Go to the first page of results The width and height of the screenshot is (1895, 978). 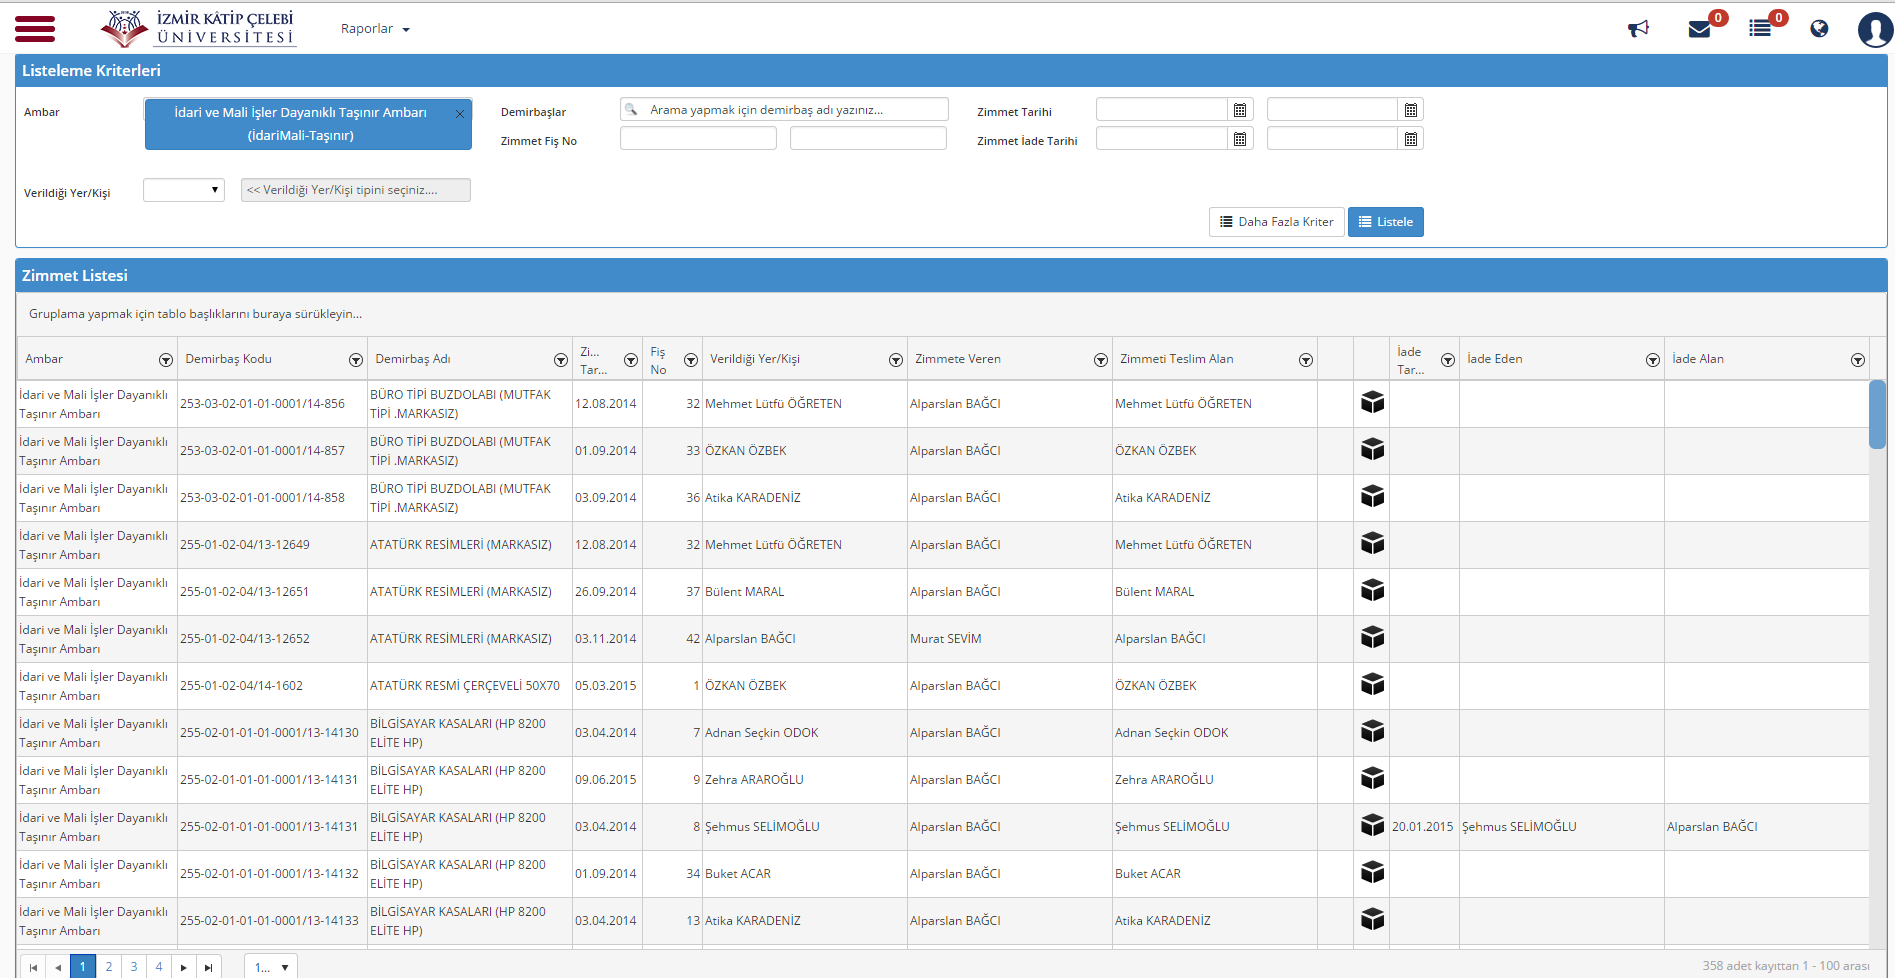[x=33, y=967]
